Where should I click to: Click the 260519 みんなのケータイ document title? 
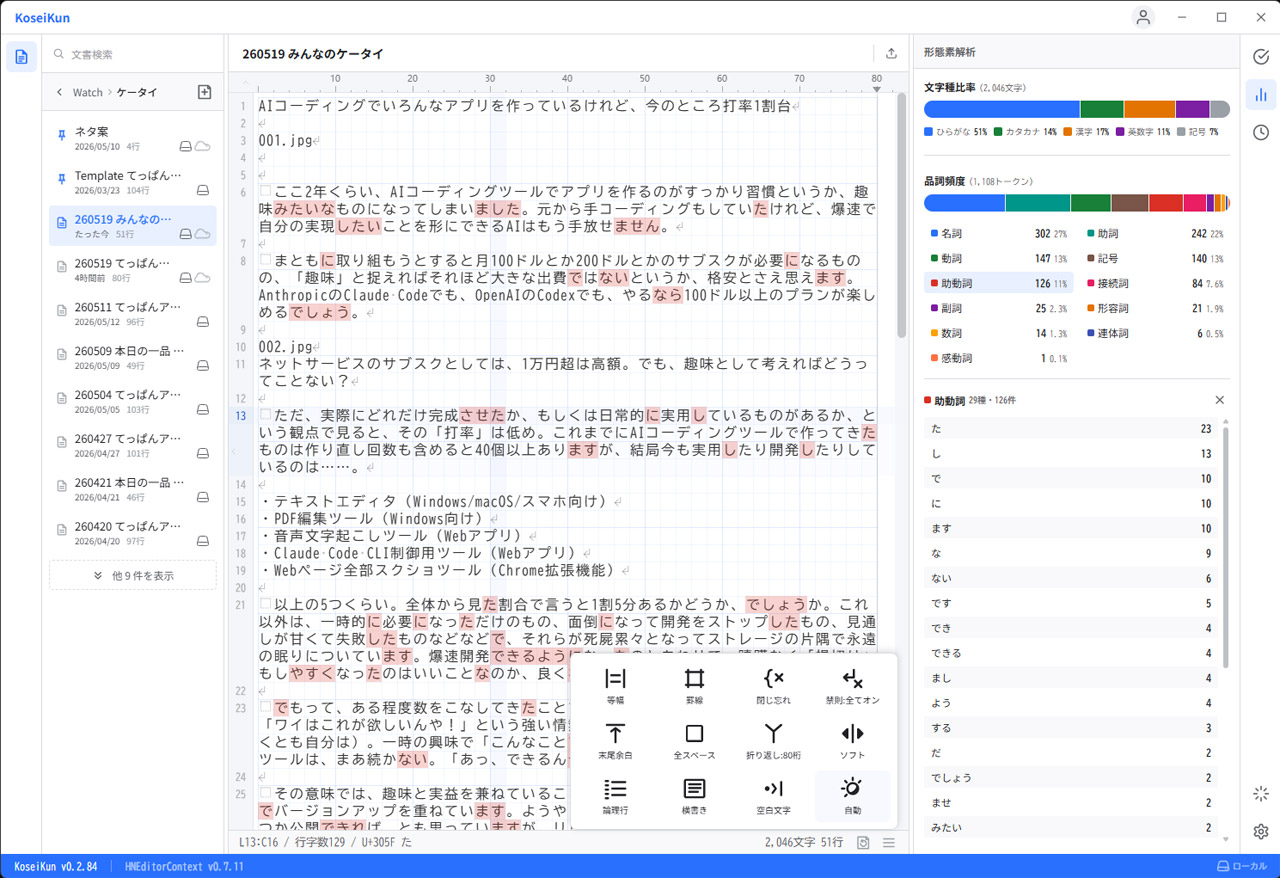coord(313,54)
